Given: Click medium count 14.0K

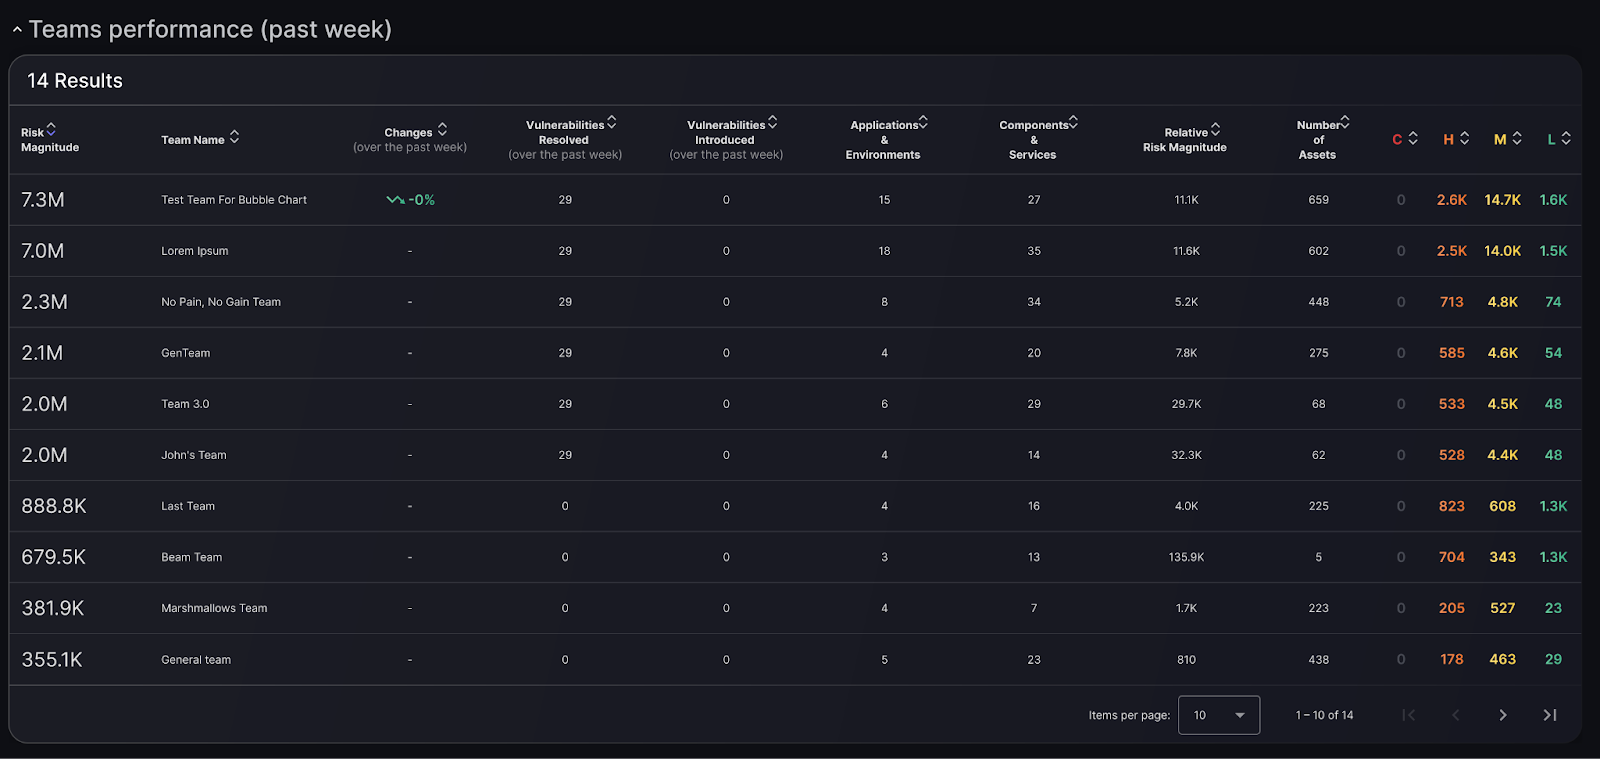Looking at the screenshot, I should [x=1503, y=251].
